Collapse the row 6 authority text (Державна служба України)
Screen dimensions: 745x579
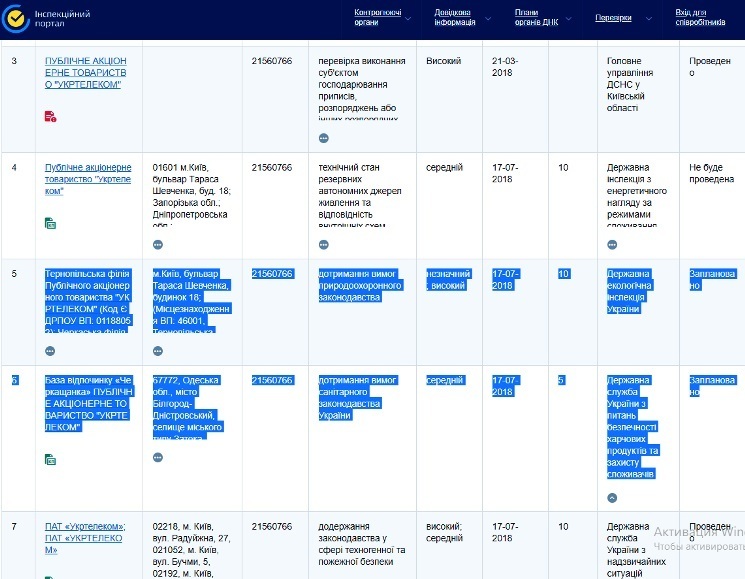tap(612, 498)
